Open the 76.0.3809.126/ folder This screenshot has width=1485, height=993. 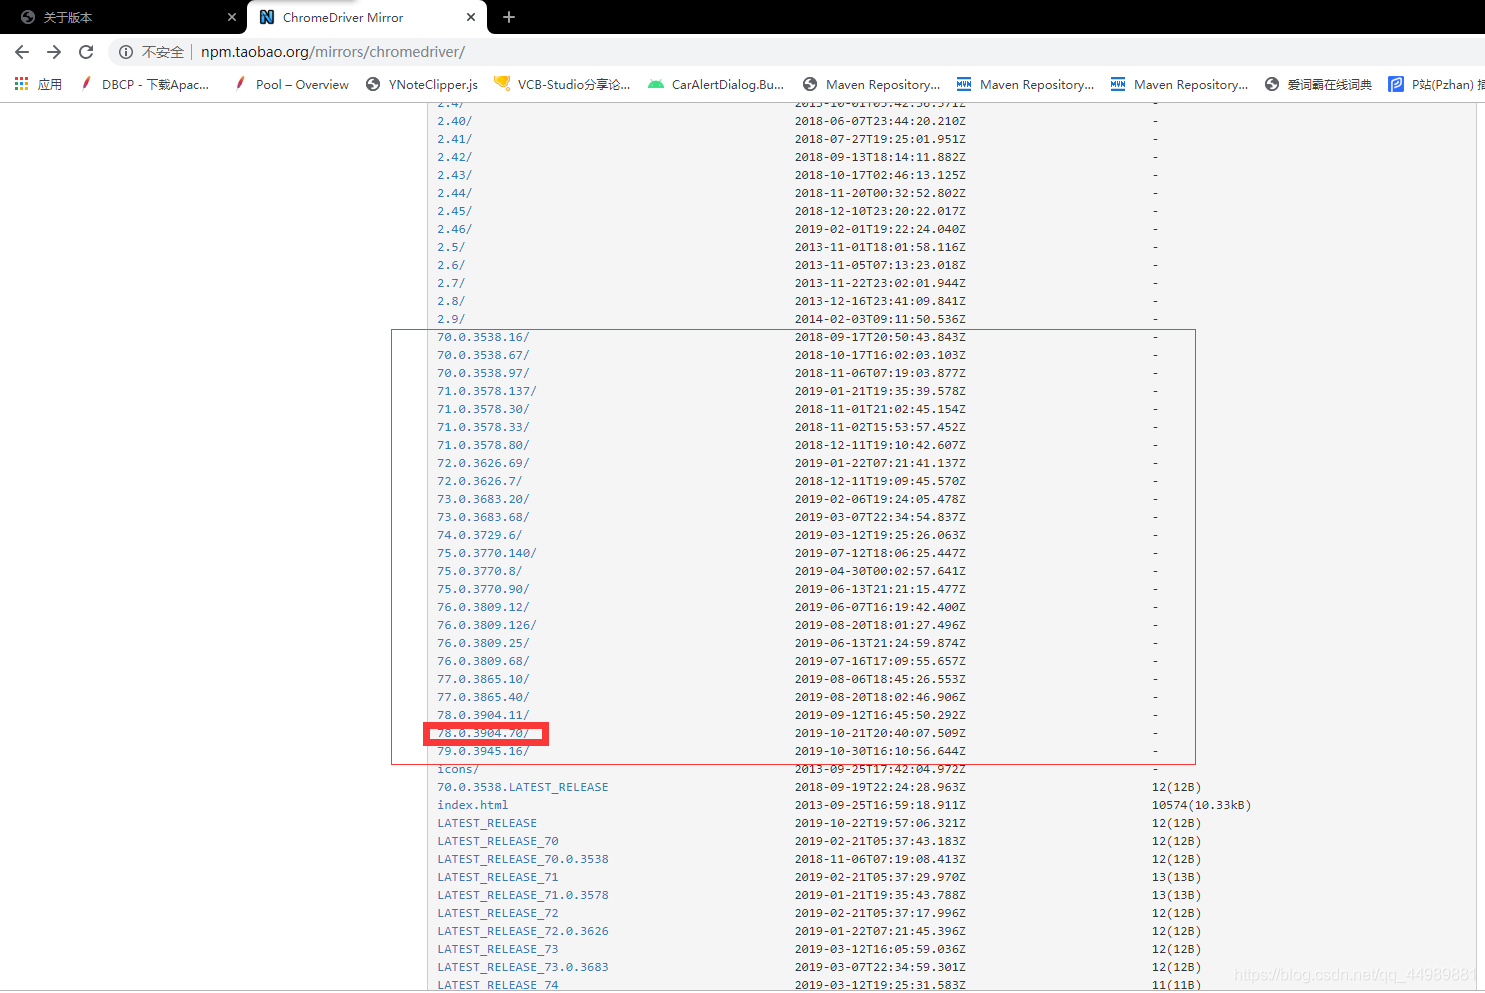[x=487, y=625]
